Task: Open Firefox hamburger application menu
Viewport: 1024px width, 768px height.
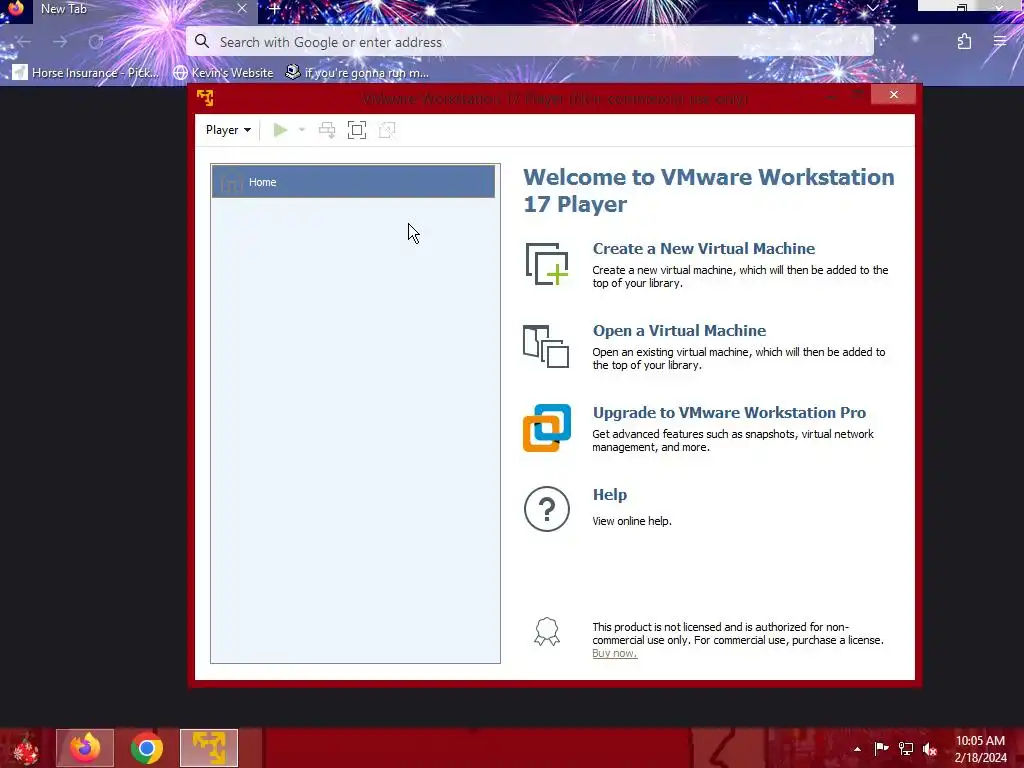Action: click(x=1000, y=42)
